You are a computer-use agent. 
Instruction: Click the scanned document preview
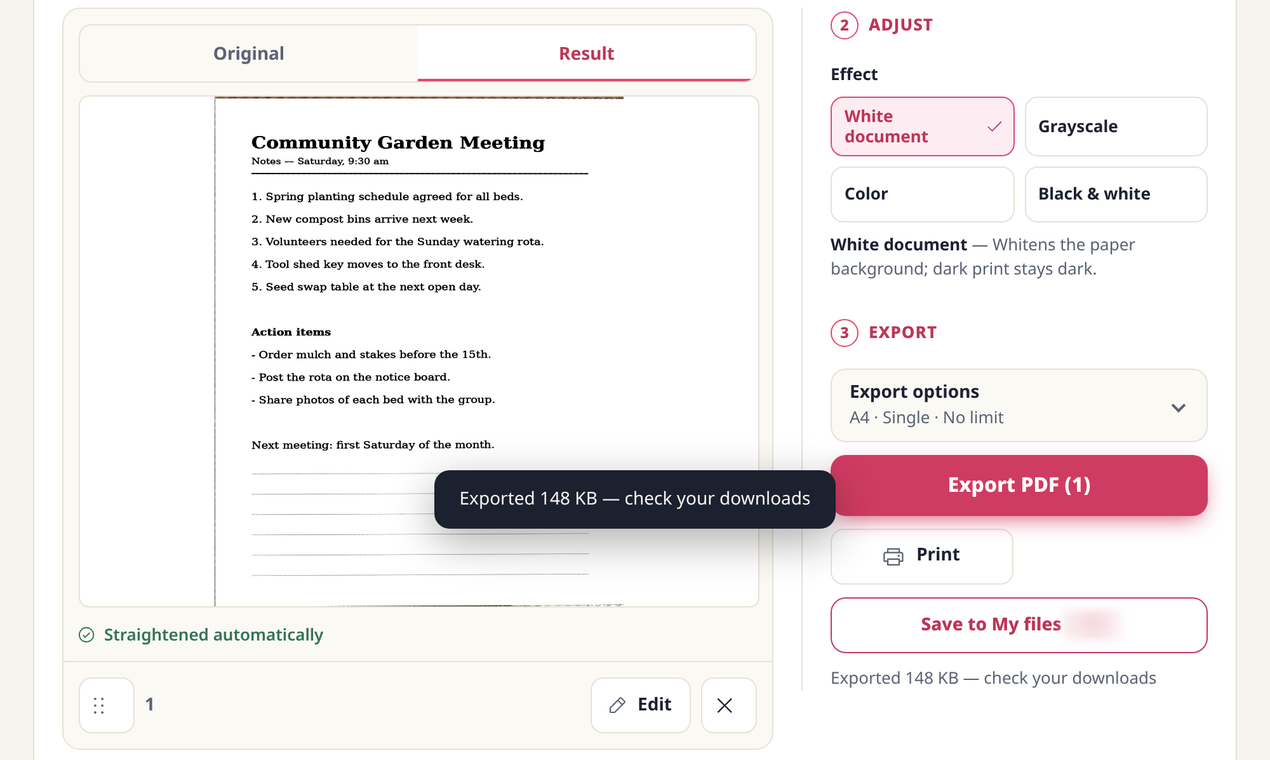[419, 351]
